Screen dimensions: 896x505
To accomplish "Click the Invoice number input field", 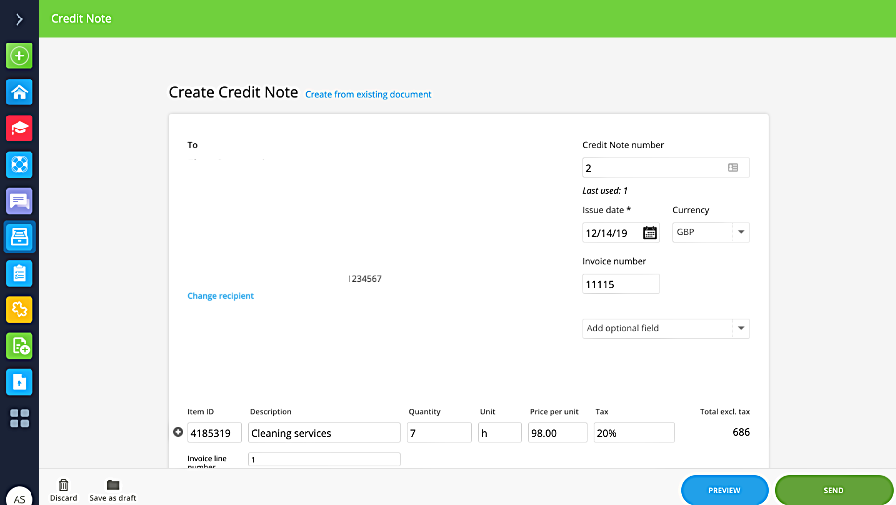I will click(x=620, y=284).
